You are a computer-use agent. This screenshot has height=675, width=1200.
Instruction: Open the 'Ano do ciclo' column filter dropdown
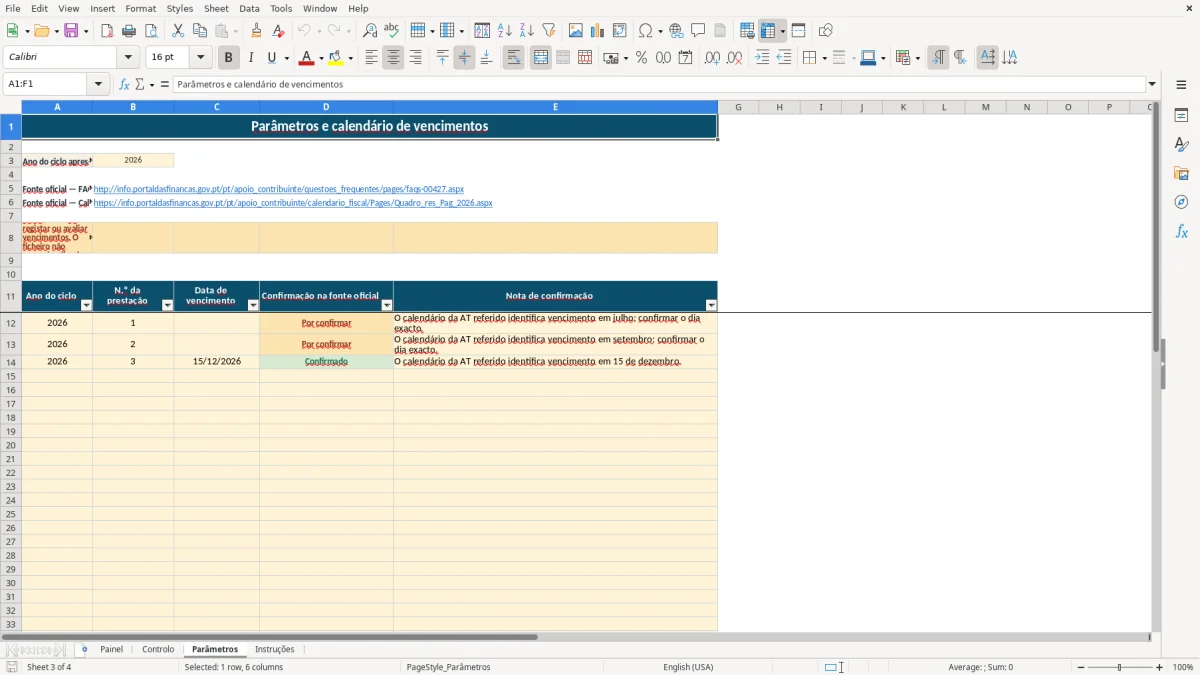[x=86, y=305]
